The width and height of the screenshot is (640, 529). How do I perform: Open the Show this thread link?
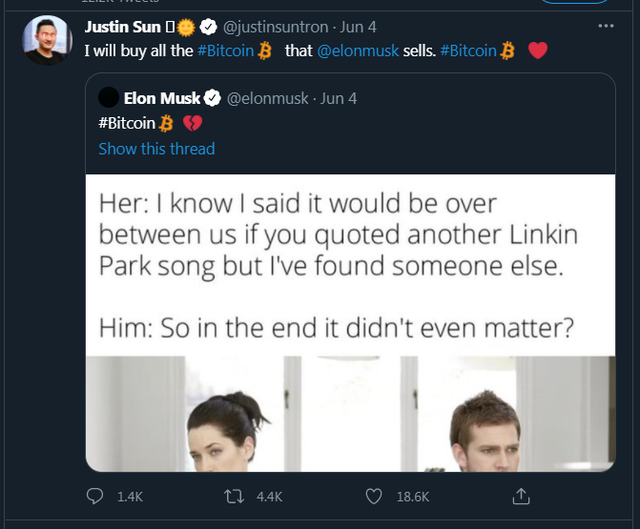[x=156, y=148]
